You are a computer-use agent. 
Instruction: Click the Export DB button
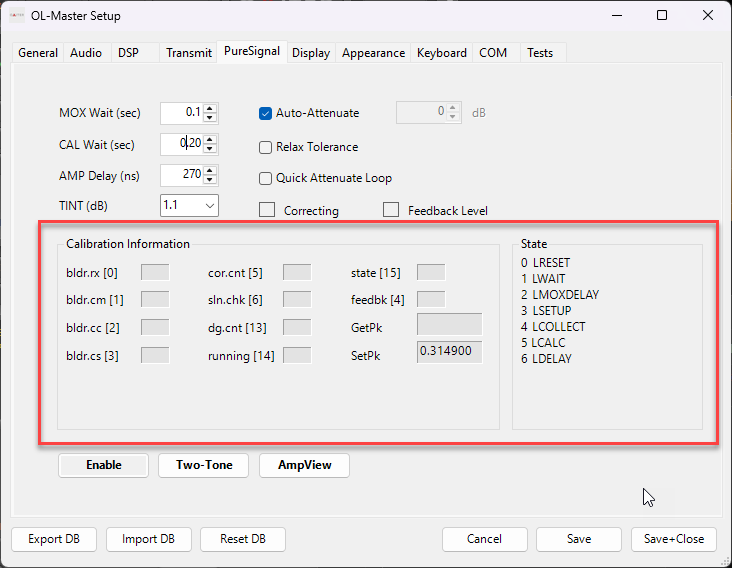click(54, 539)
